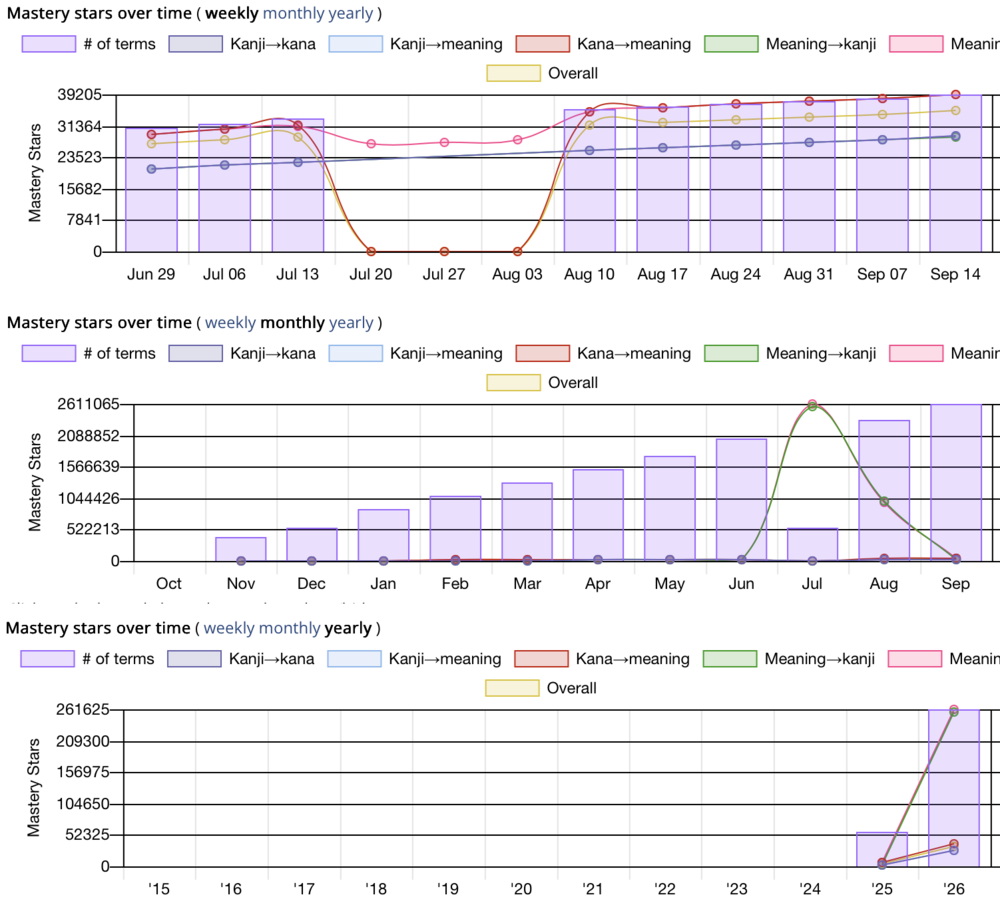Click the '2611065' y-axis value
Viewport: 1000px width, 905px height.
pos(89,404)
